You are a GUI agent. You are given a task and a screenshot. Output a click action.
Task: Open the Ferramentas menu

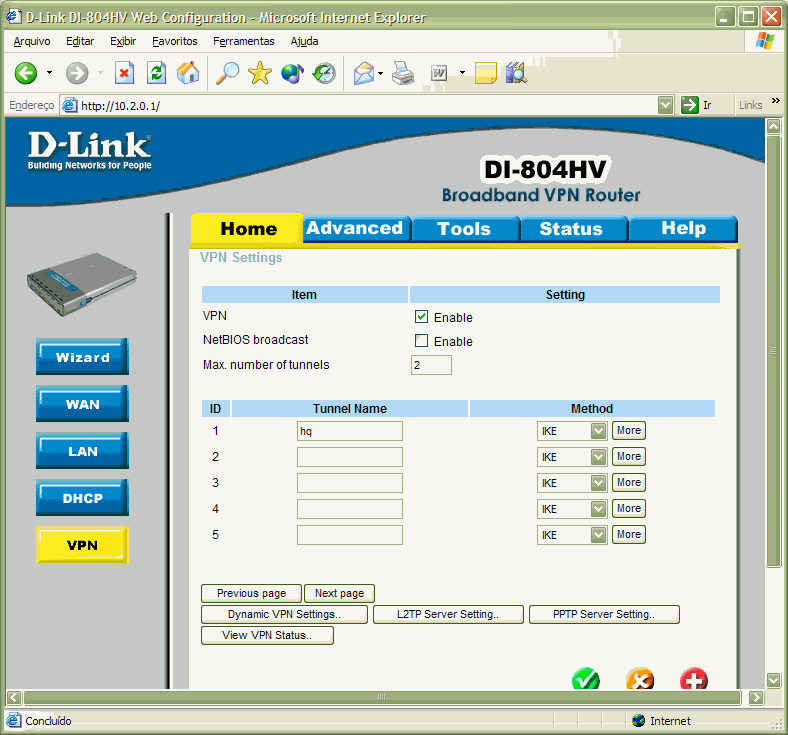(243, 41)
